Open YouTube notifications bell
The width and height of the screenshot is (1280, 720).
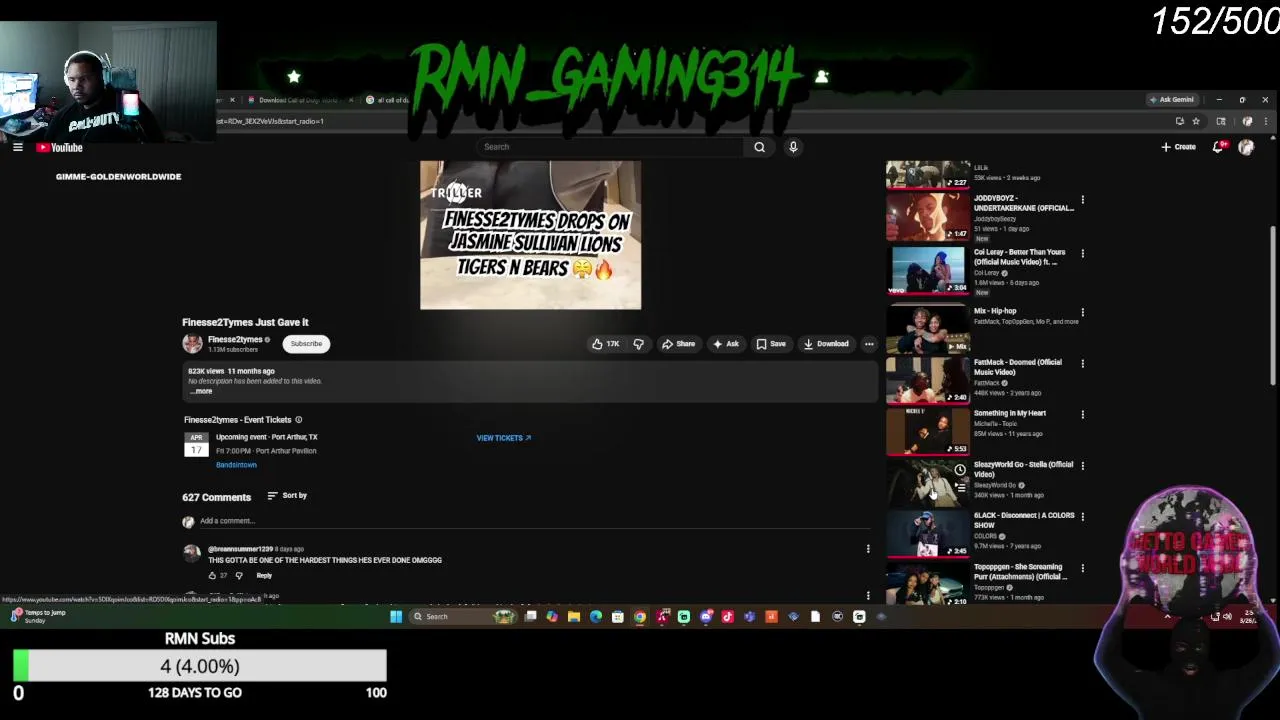pos(1218,147)
